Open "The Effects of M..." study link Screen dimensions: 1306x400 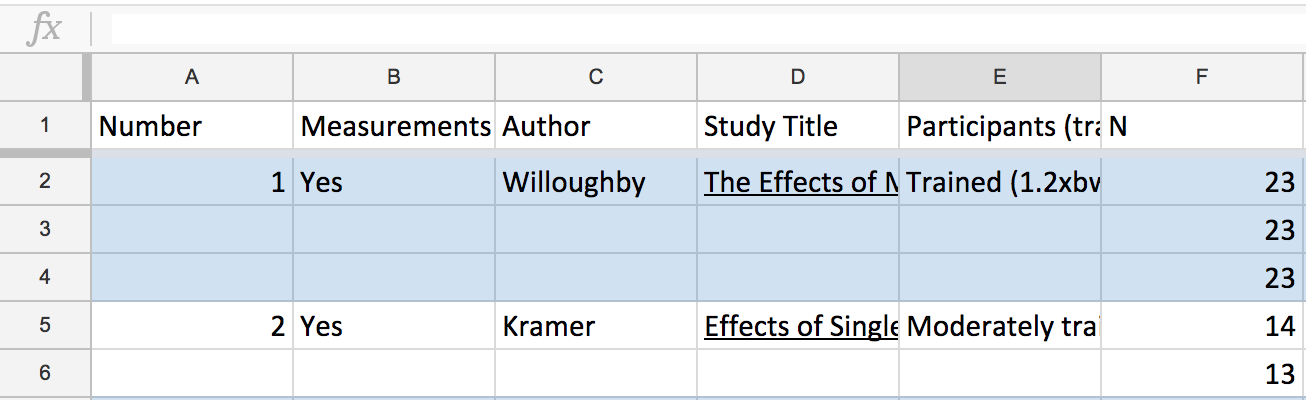800,182
